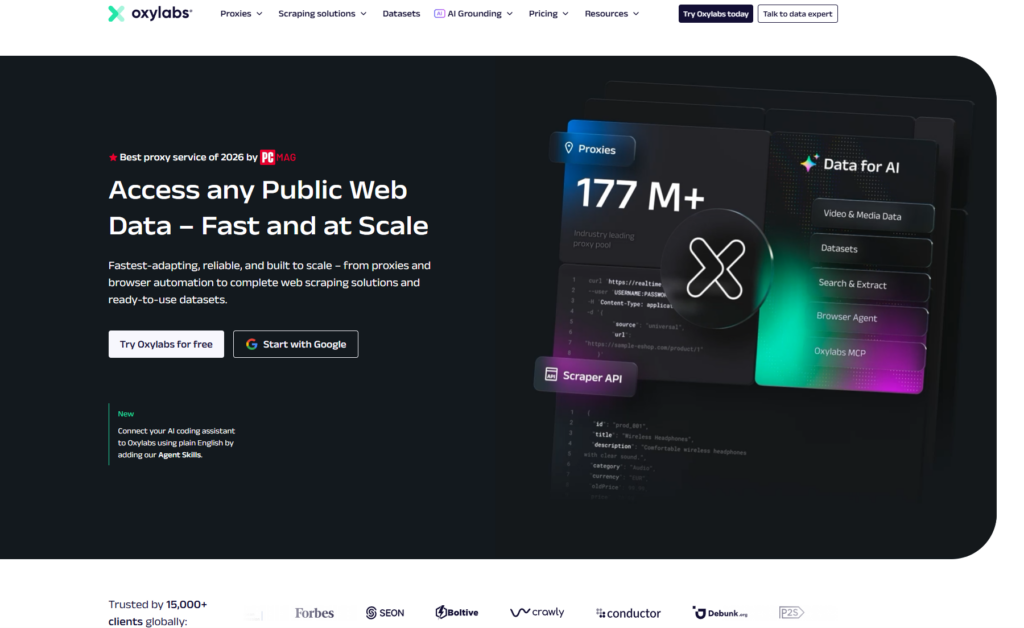Click the central Oxylabs X emblem
This screenshot has height=628, width=1024.
(x=716, y=268)
